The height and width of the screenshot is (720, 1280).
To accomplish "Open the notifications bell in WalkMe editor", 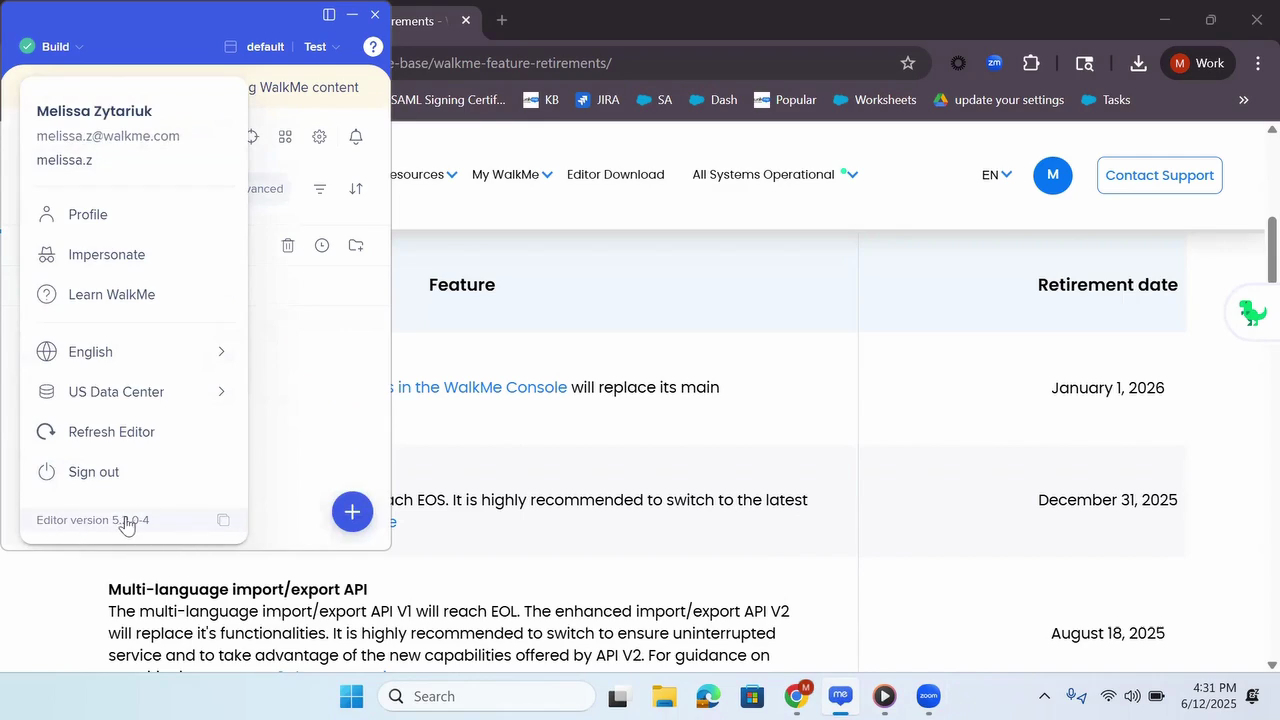I will (355, 137).
